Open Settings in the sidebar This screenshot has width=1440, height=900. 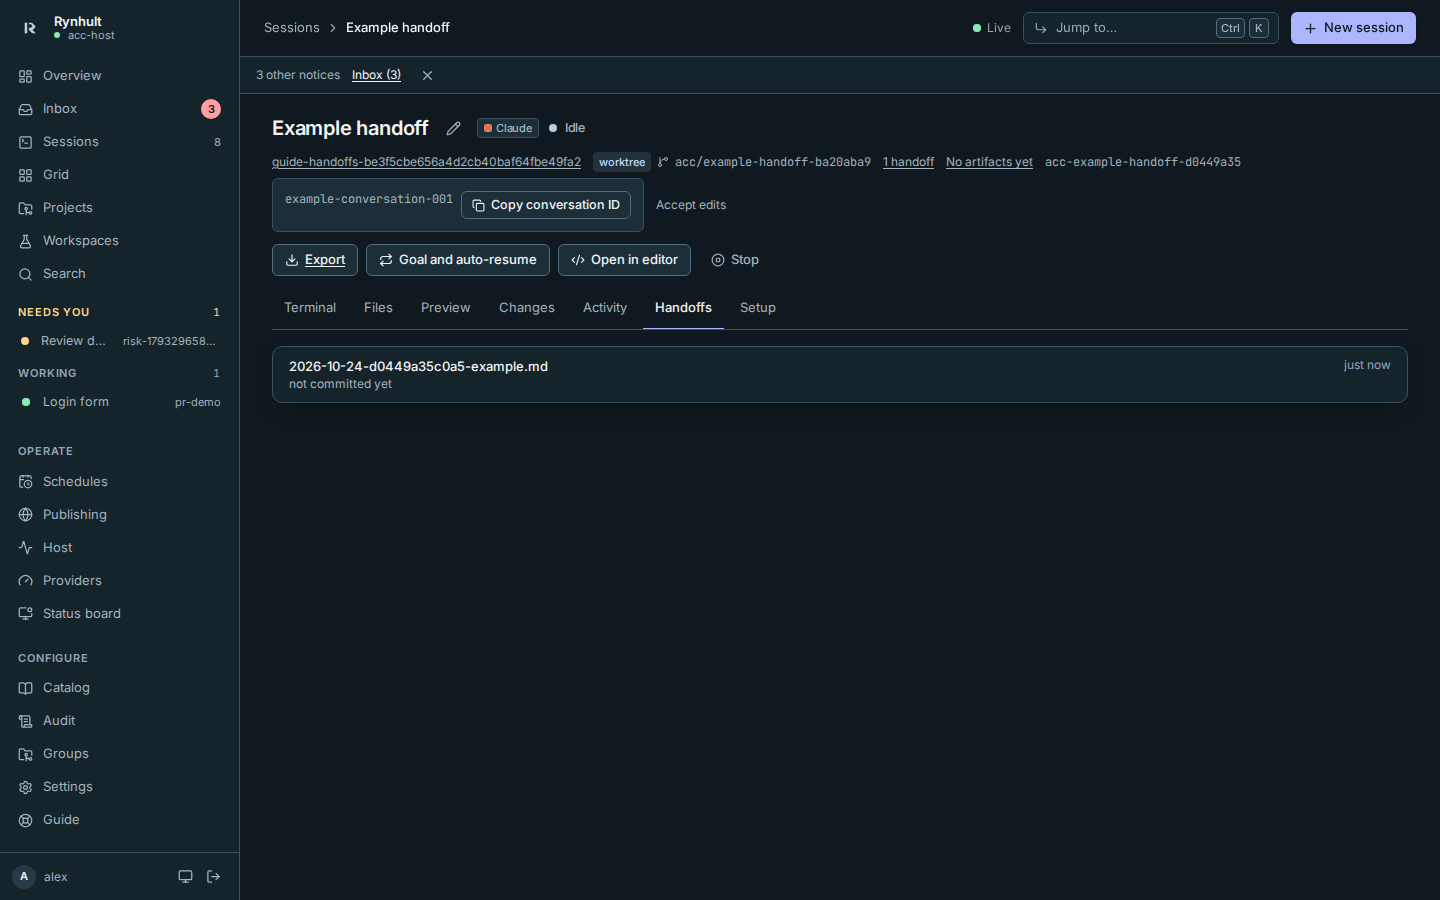point(119,787)
